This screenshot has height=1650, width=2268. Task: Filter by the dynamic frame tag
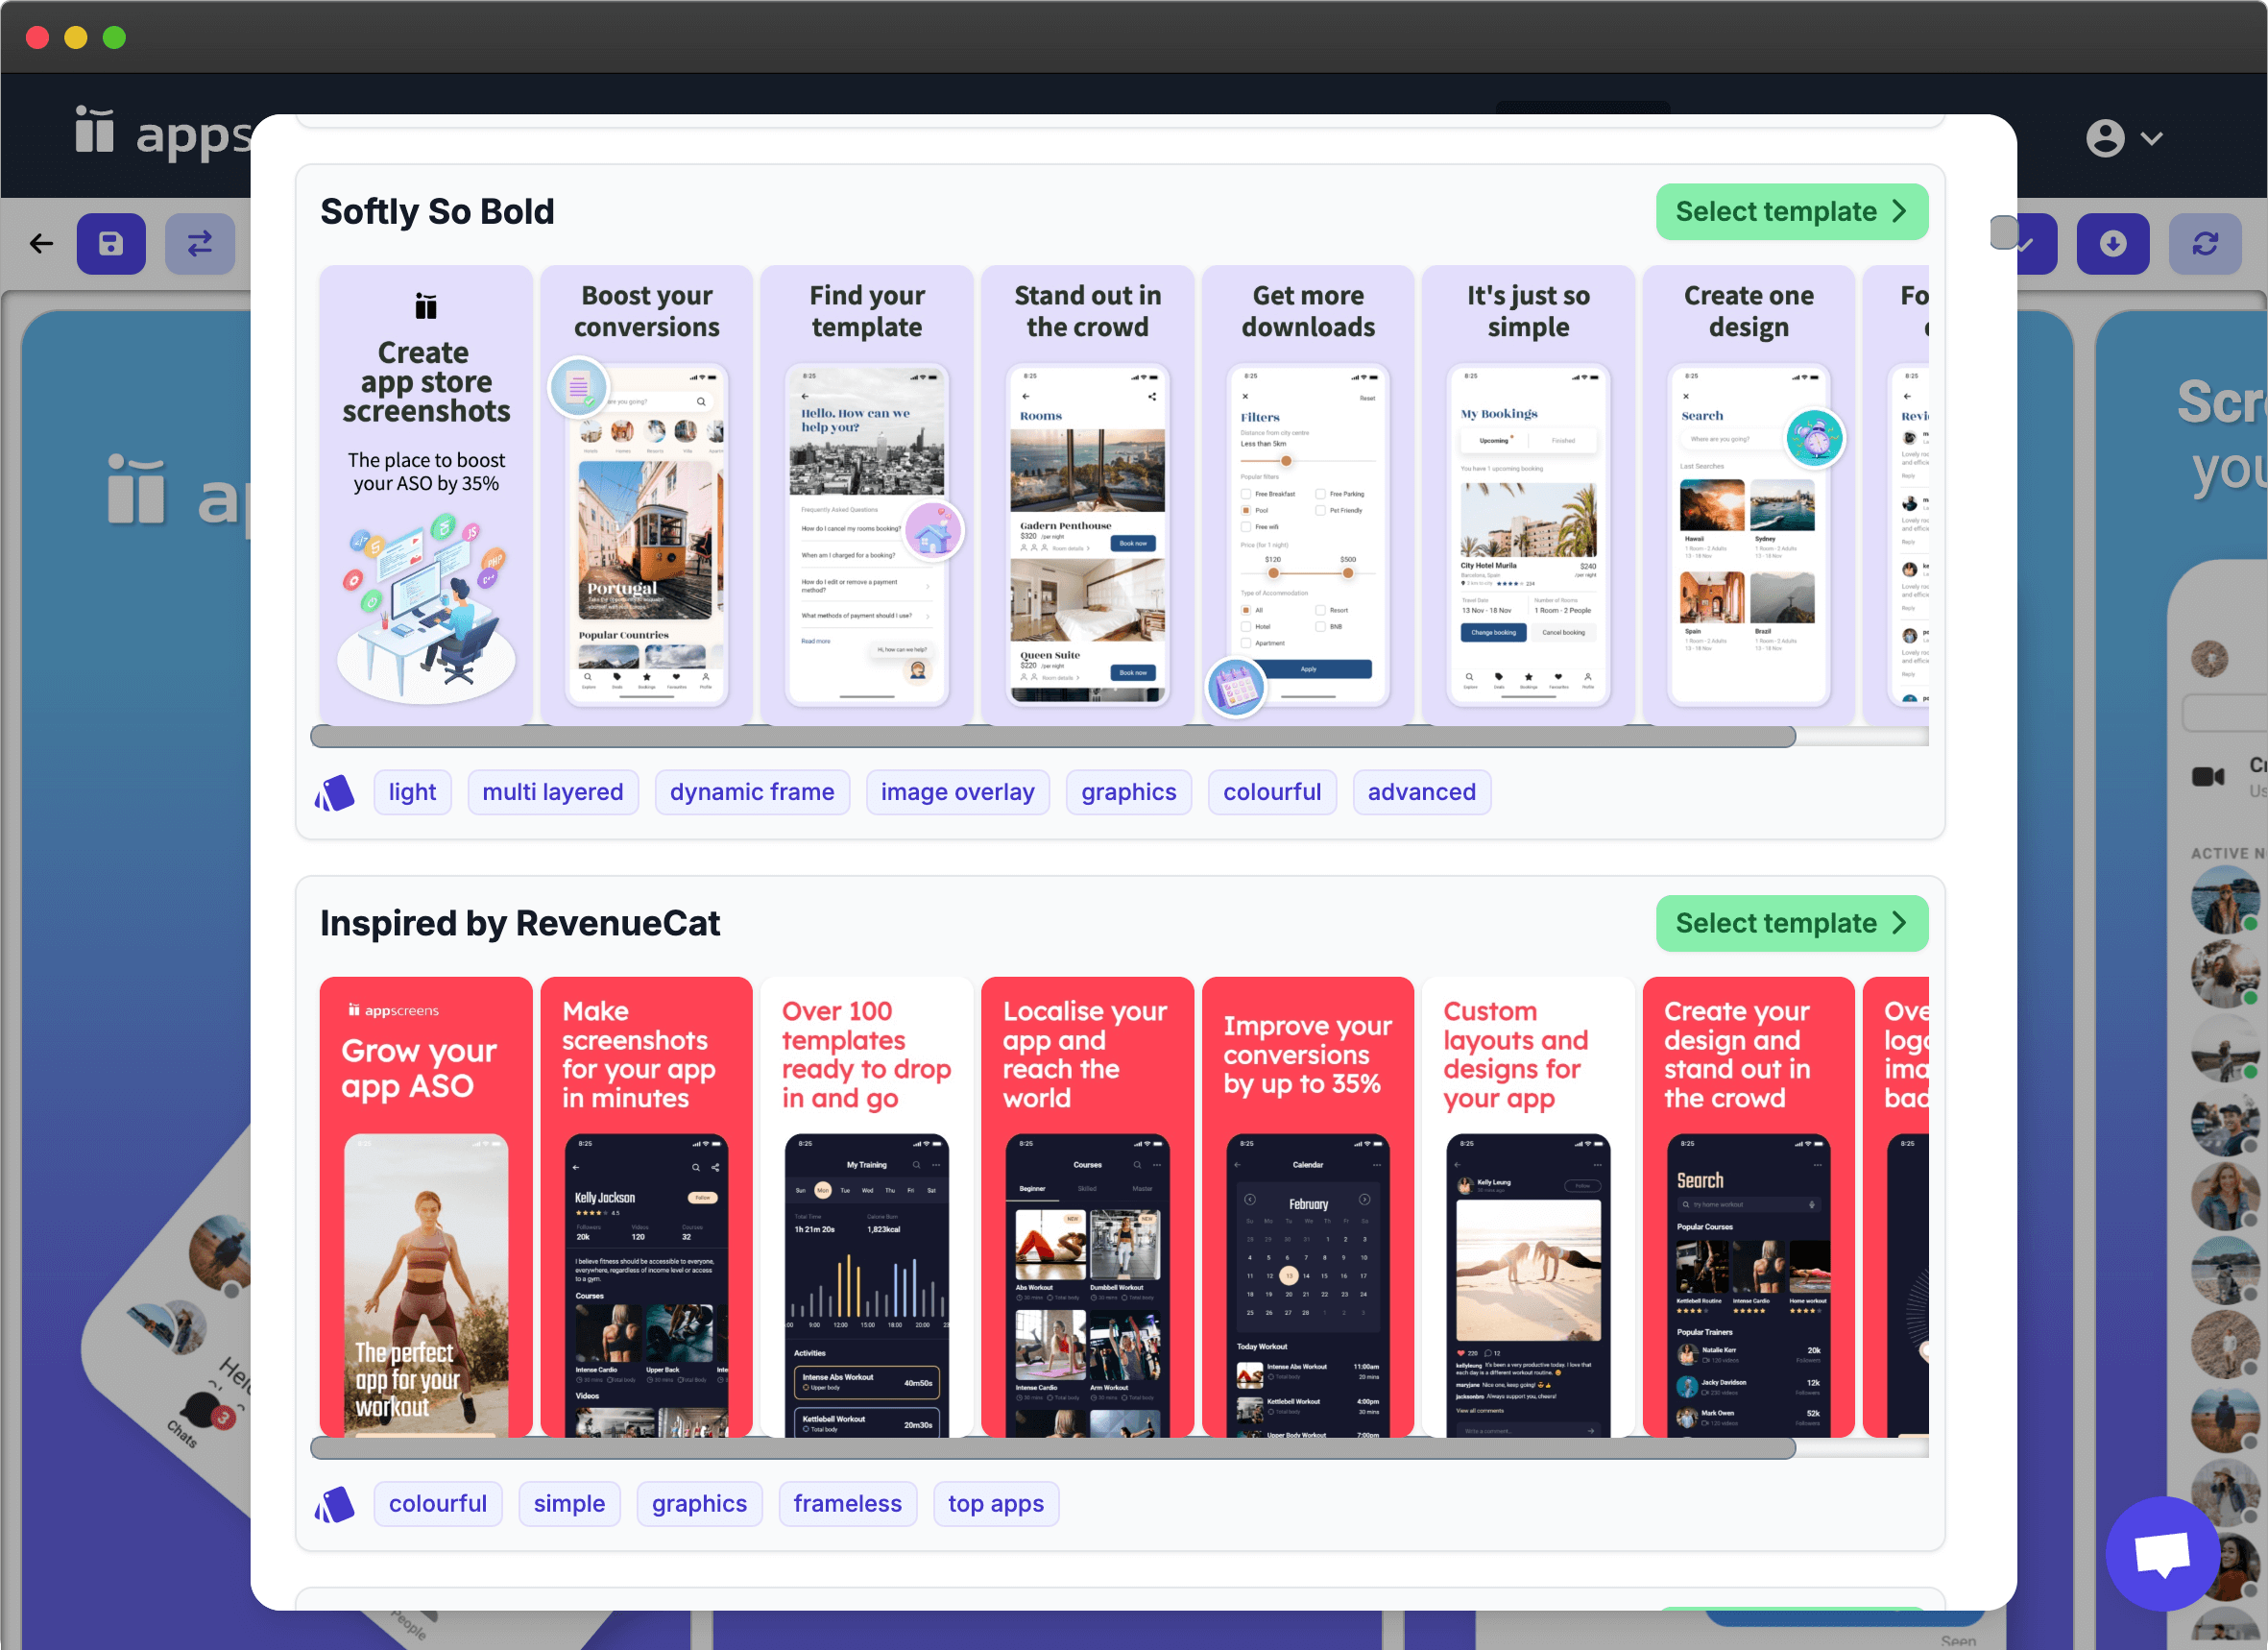click(751, 792)
